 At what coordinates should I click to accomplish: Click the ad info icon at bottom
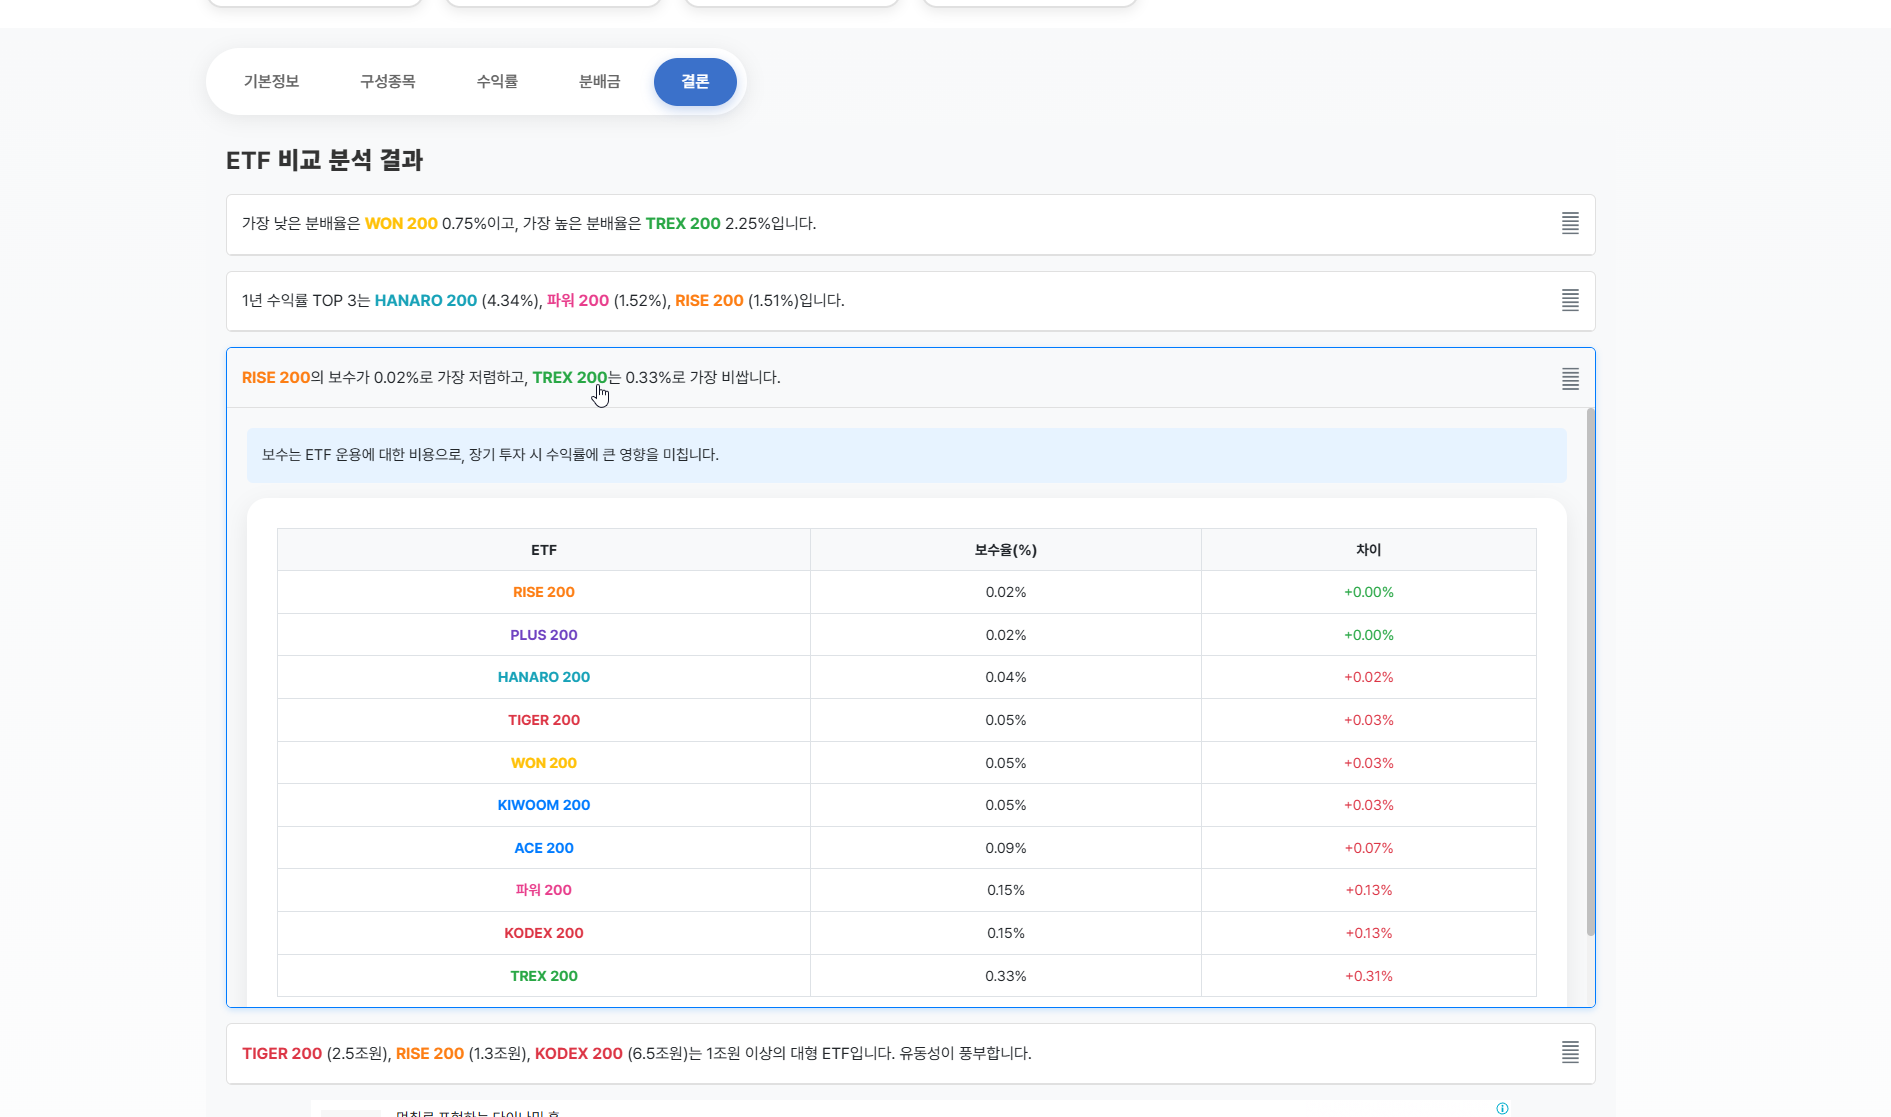[1502, 1108]
